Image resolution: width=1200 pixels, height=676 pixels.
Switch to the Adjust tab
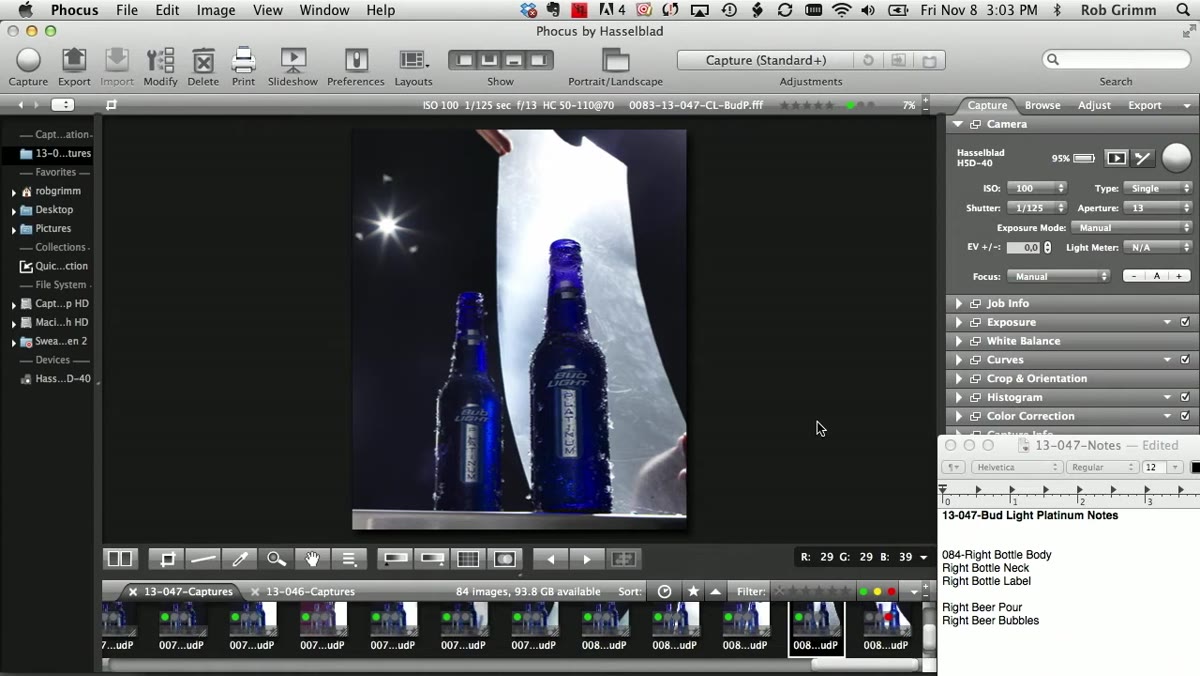[x=1094, y=105]
